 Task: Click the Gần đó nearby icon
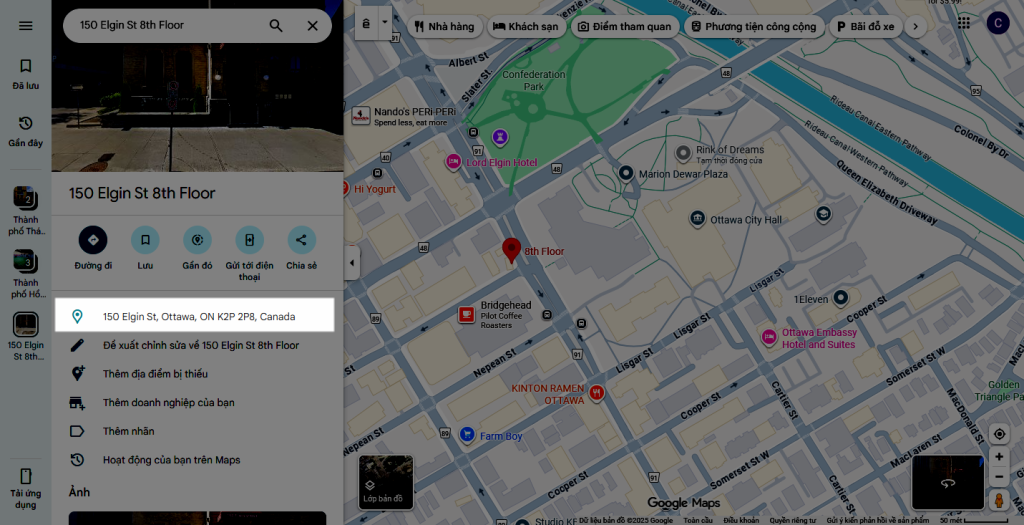click(197, 240)
